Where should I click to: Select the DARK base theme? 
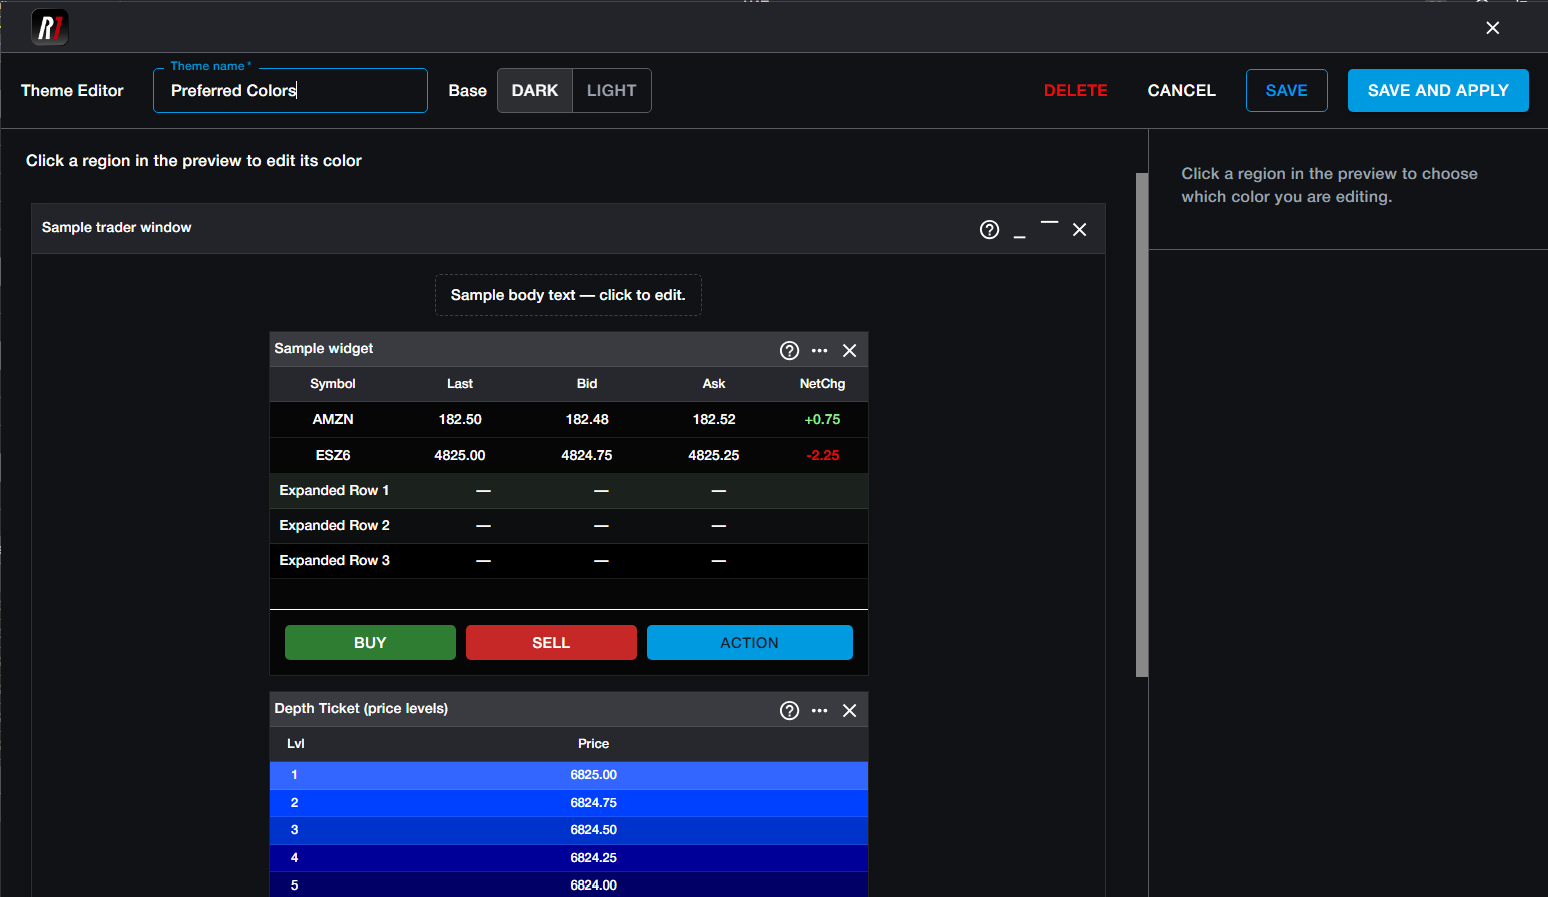coord(535,91)
